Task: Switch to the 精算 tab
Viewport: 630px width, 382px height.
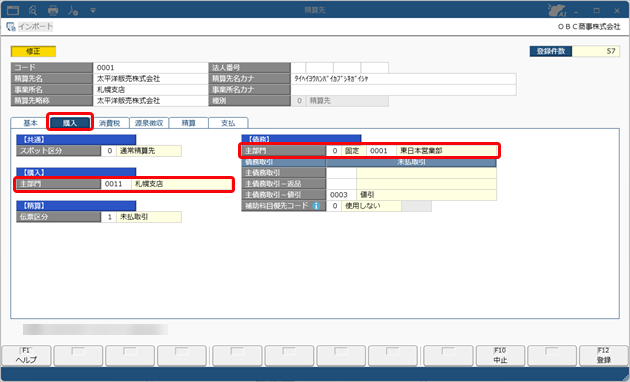Action: [188, 123]
